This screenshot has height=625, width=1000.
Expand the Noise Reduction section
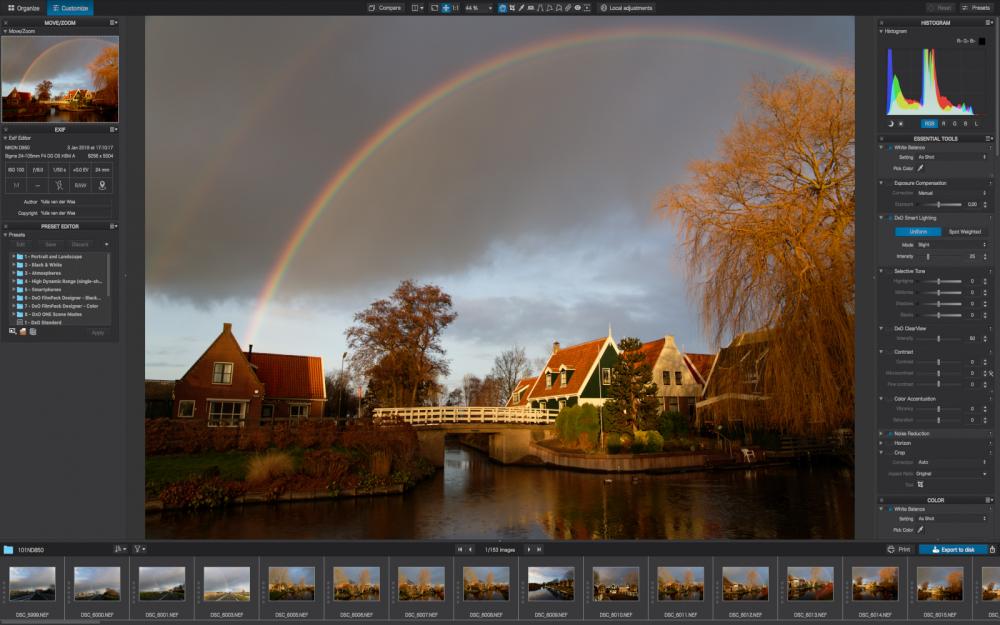coord(881,434)
